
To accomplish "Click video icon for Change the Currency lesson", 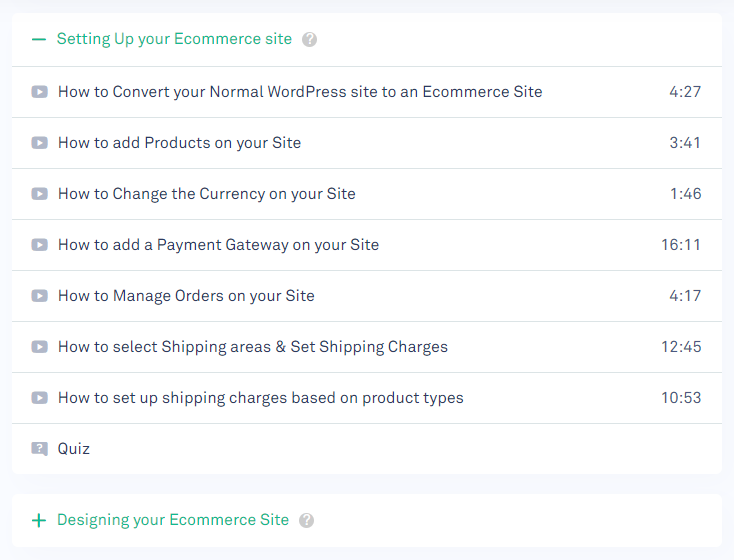I will [x=39, y=194].
